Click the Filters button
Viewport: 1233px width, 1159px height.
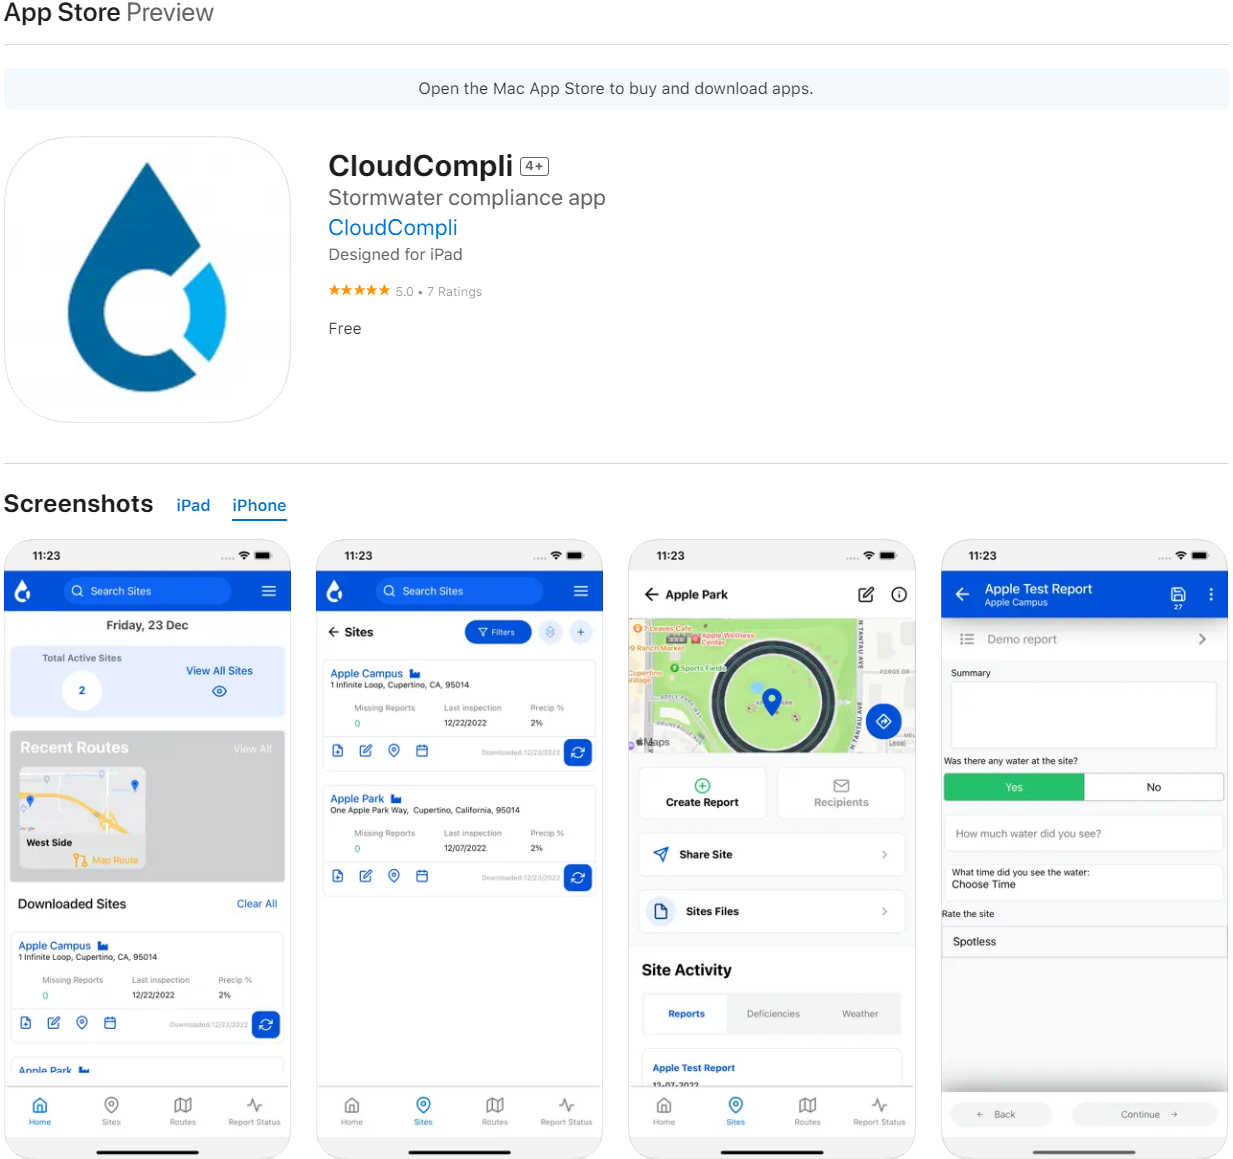[x=497, y=632]
